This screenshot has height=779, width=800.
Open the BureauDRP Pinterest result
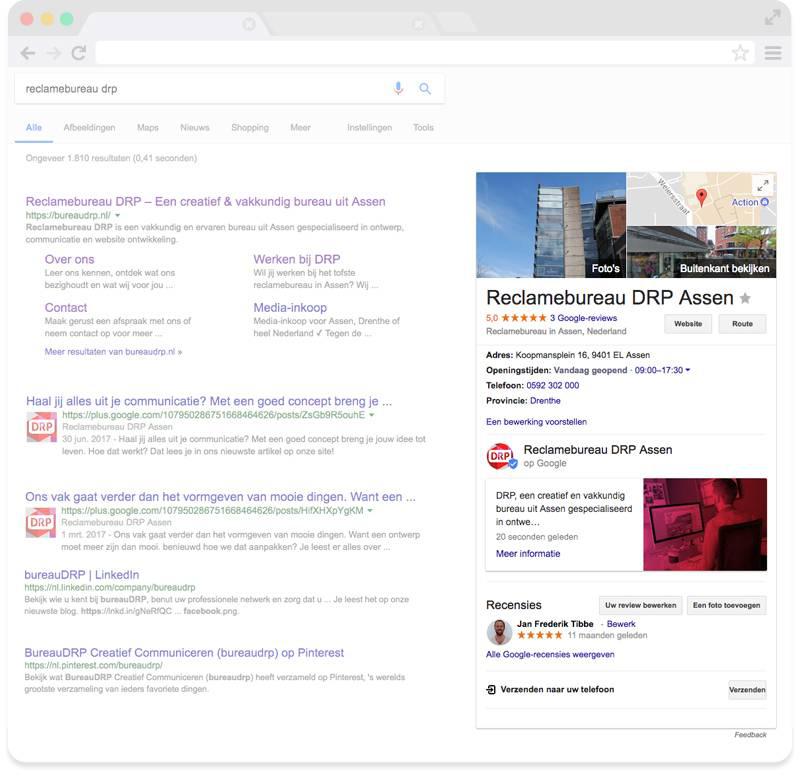(x=184, y=652)
